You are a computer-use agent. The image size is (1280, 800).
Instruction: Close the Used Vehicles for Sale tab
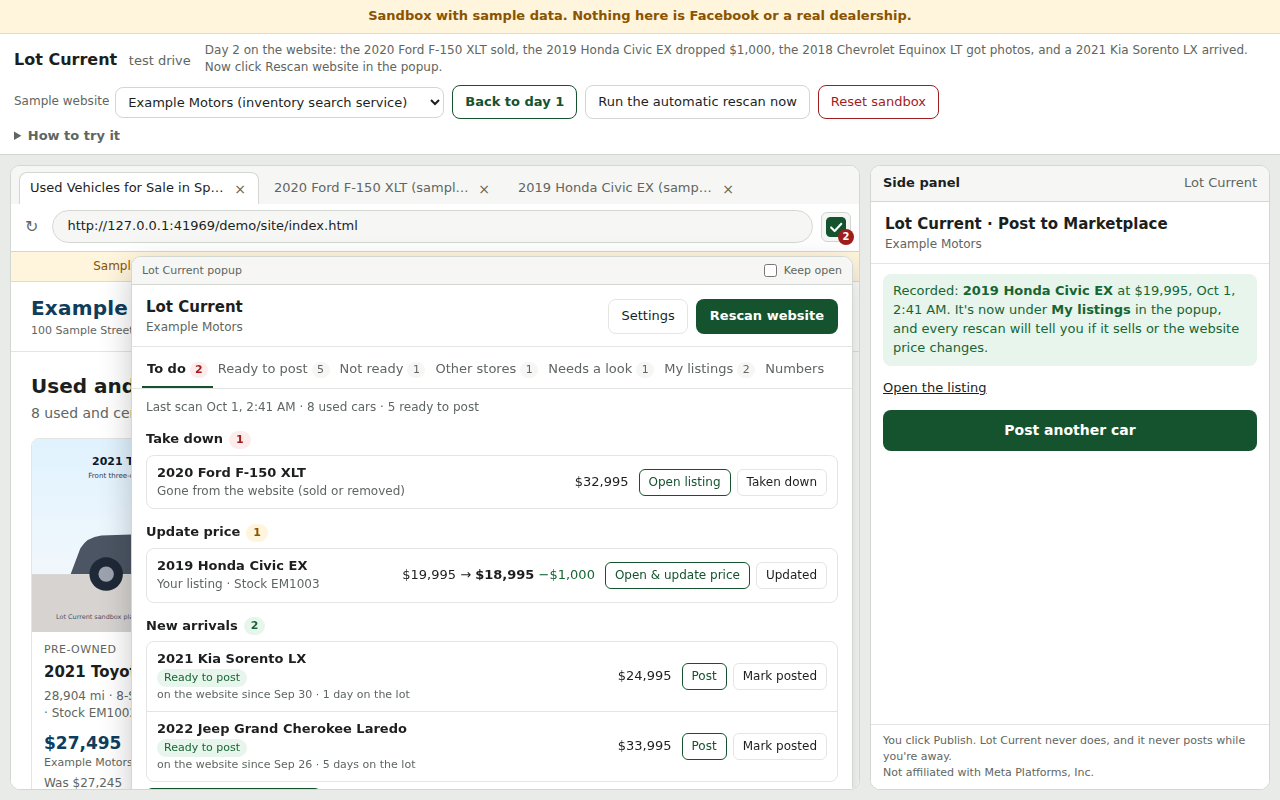pos(240,189)
